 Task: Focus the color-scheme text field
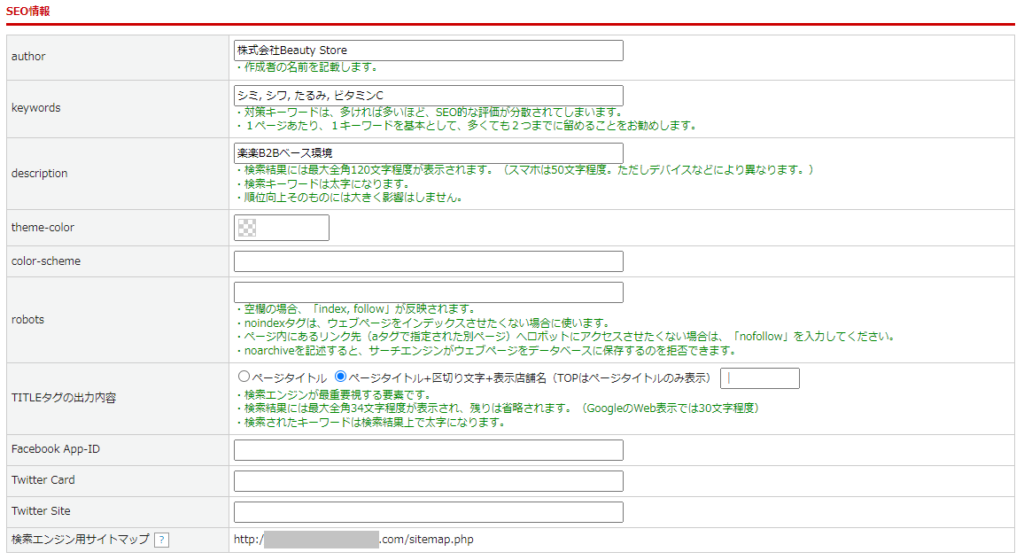click(x=428, y=261)
